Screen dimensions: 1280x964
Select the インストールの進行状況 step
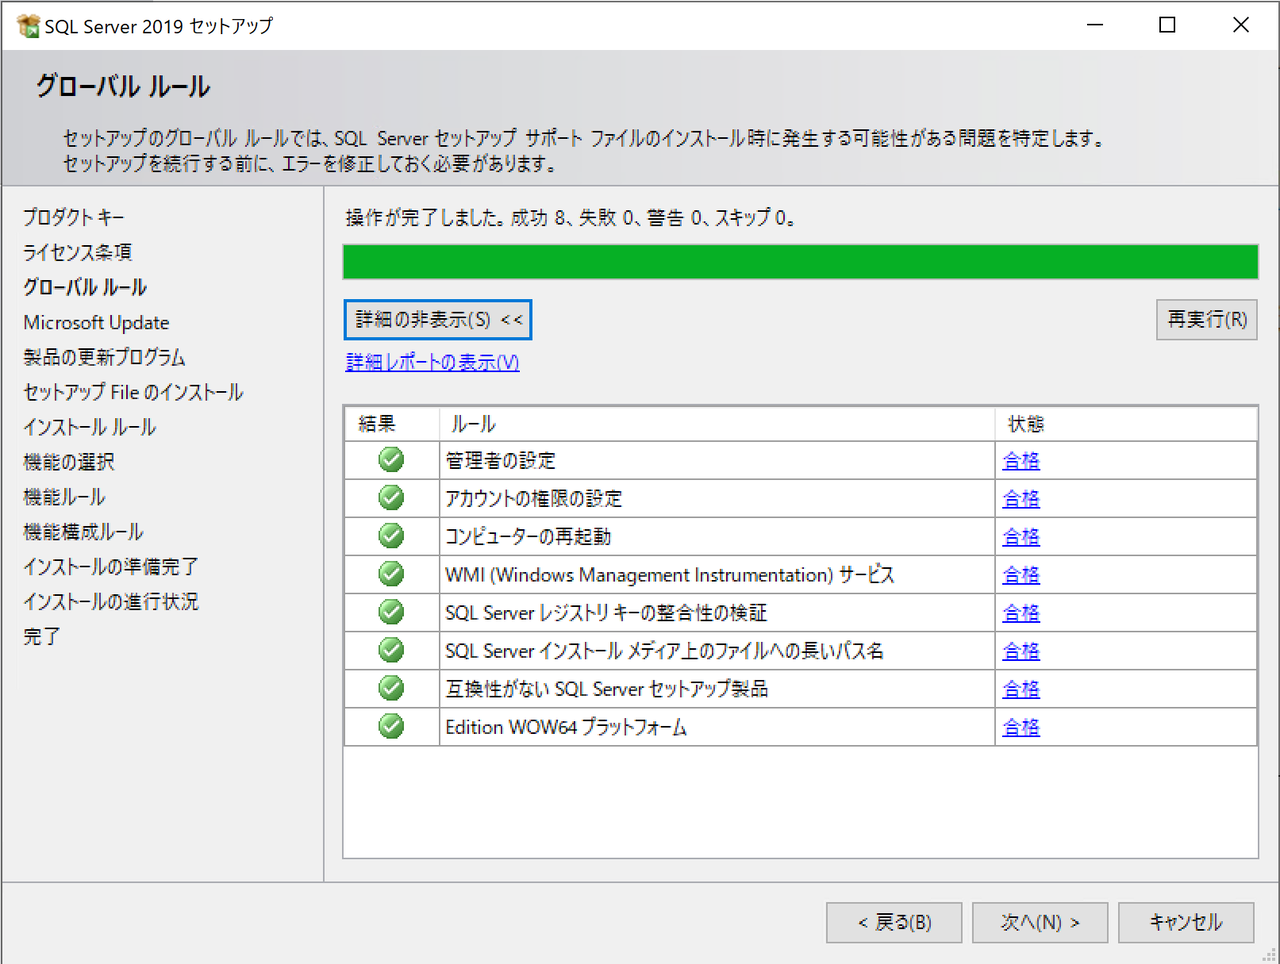click(x=110, y=602)
